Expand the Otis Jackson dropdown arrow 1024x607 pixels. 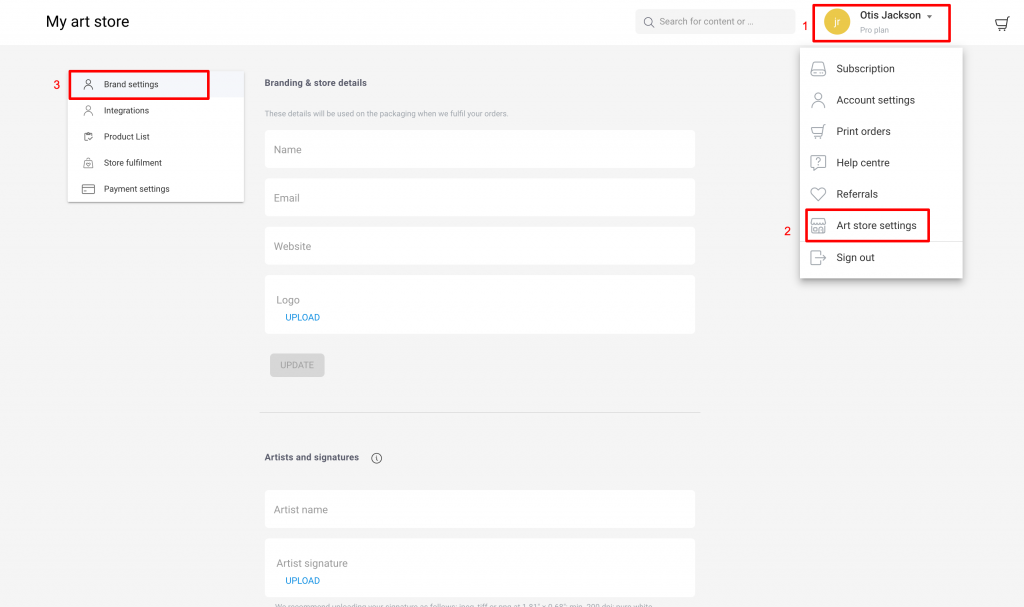[929, 16]
